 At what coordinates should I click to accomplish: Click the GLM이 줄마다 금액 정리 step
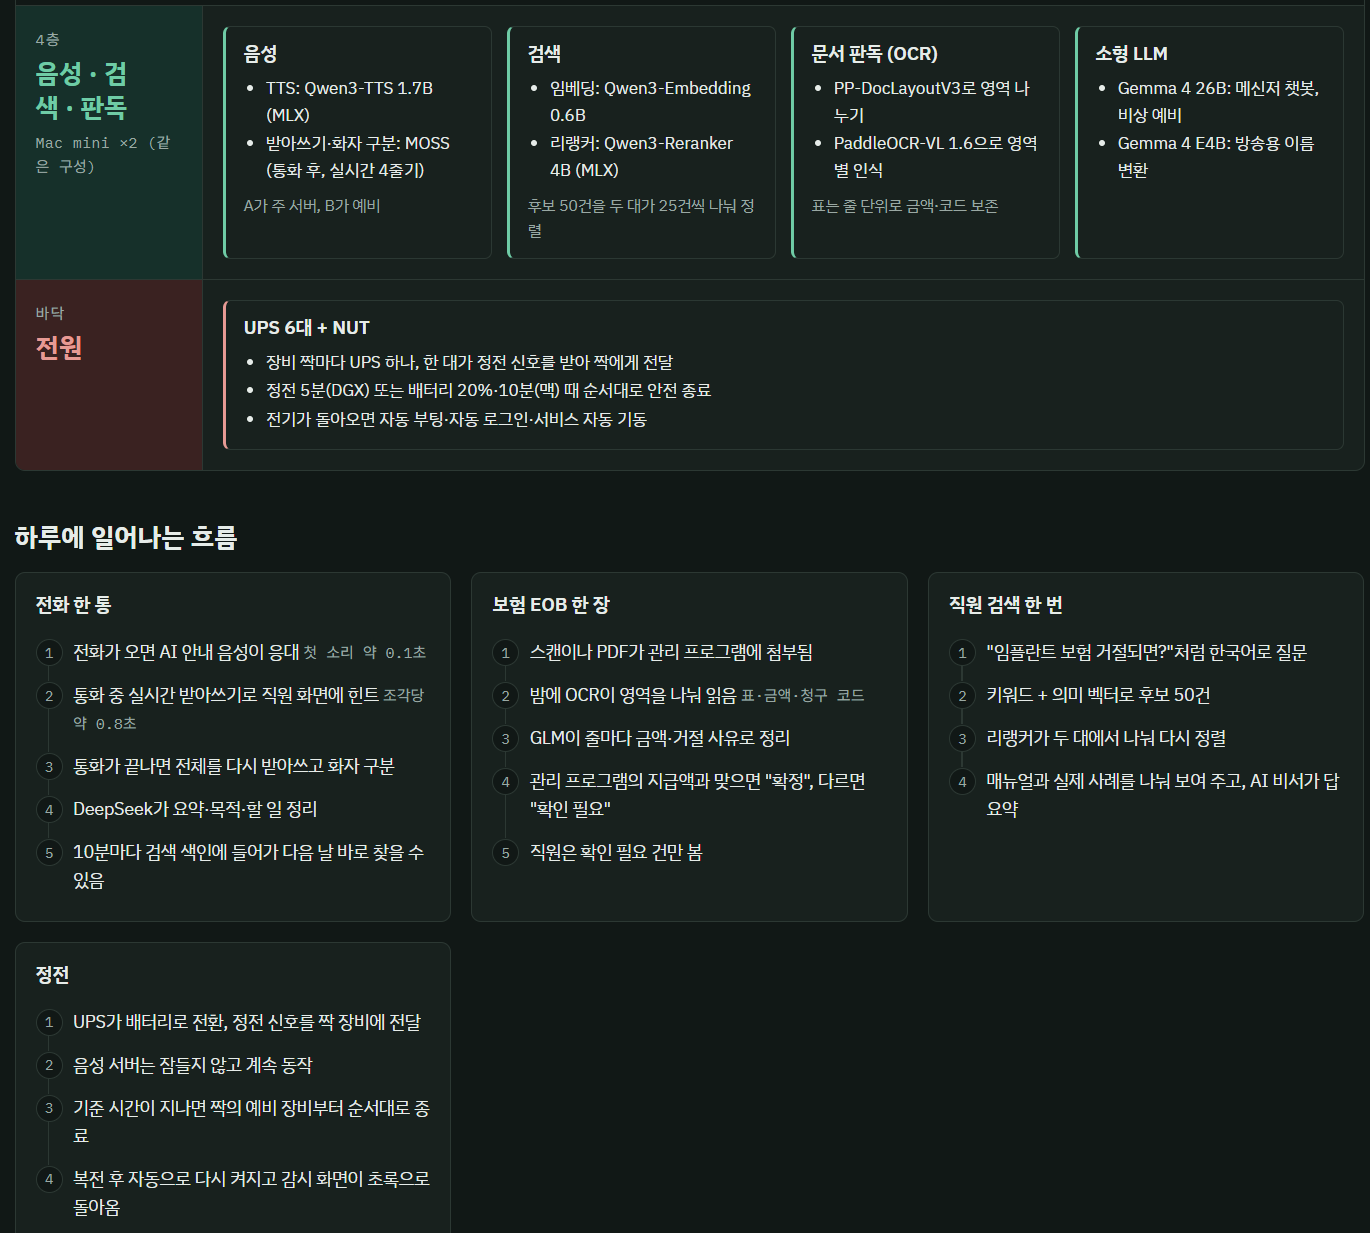pos(660,738)
